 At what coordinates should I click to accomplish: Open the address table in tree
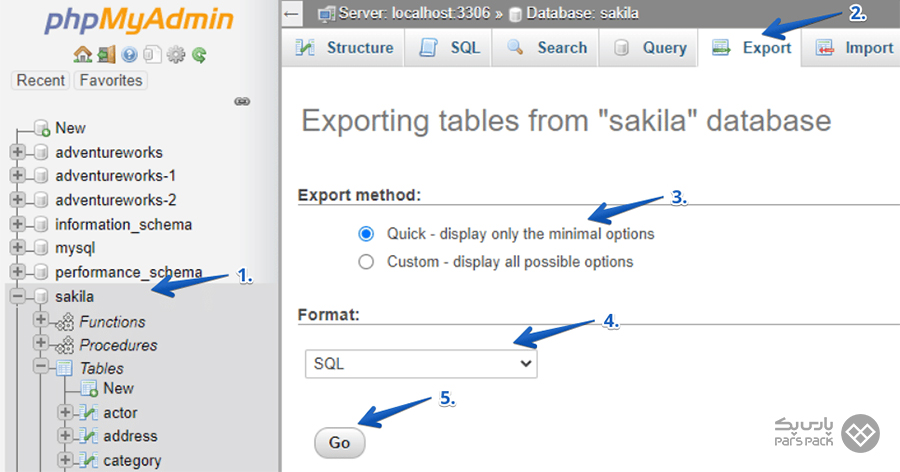click(130, 436)
